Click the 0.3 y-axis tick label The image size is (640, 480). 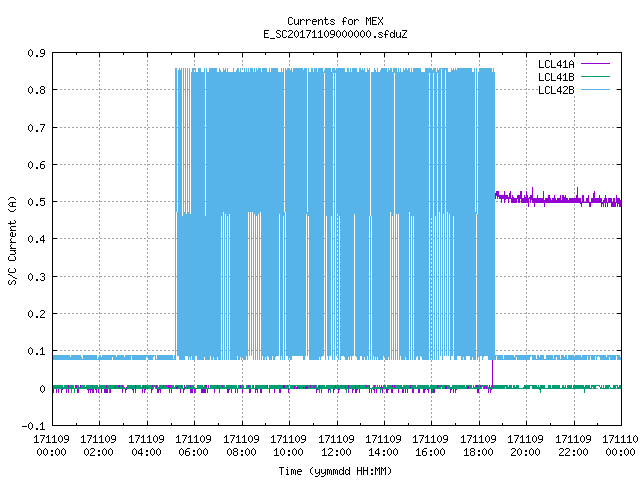tap(36, 277)
